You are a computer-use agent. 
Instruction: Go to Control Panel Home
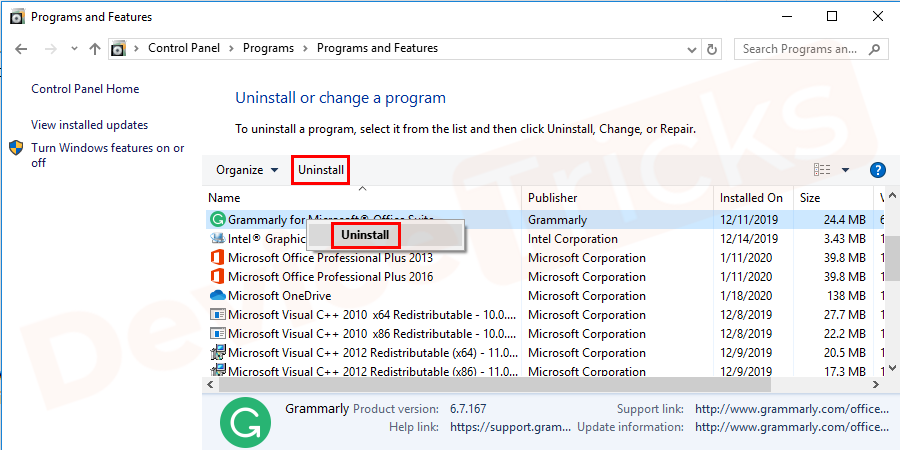(85, 89)
